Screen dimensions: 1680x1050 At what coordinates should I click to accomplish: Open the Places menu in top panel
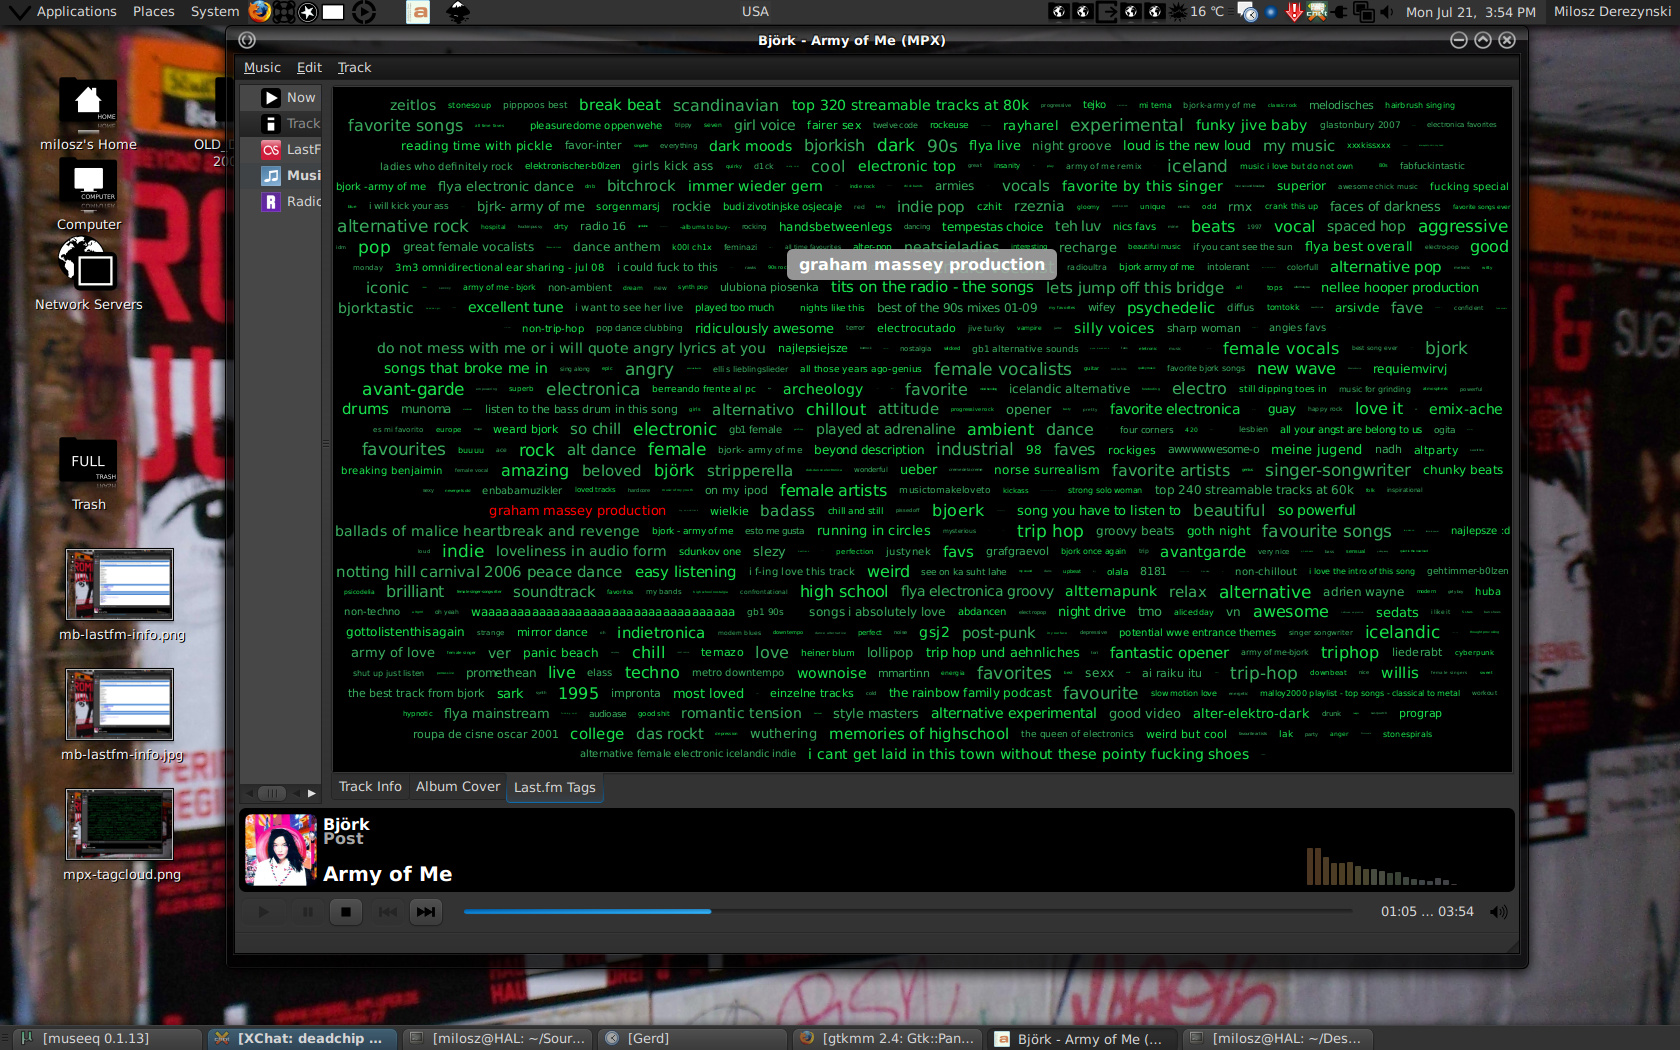click(x=154, y=11)
